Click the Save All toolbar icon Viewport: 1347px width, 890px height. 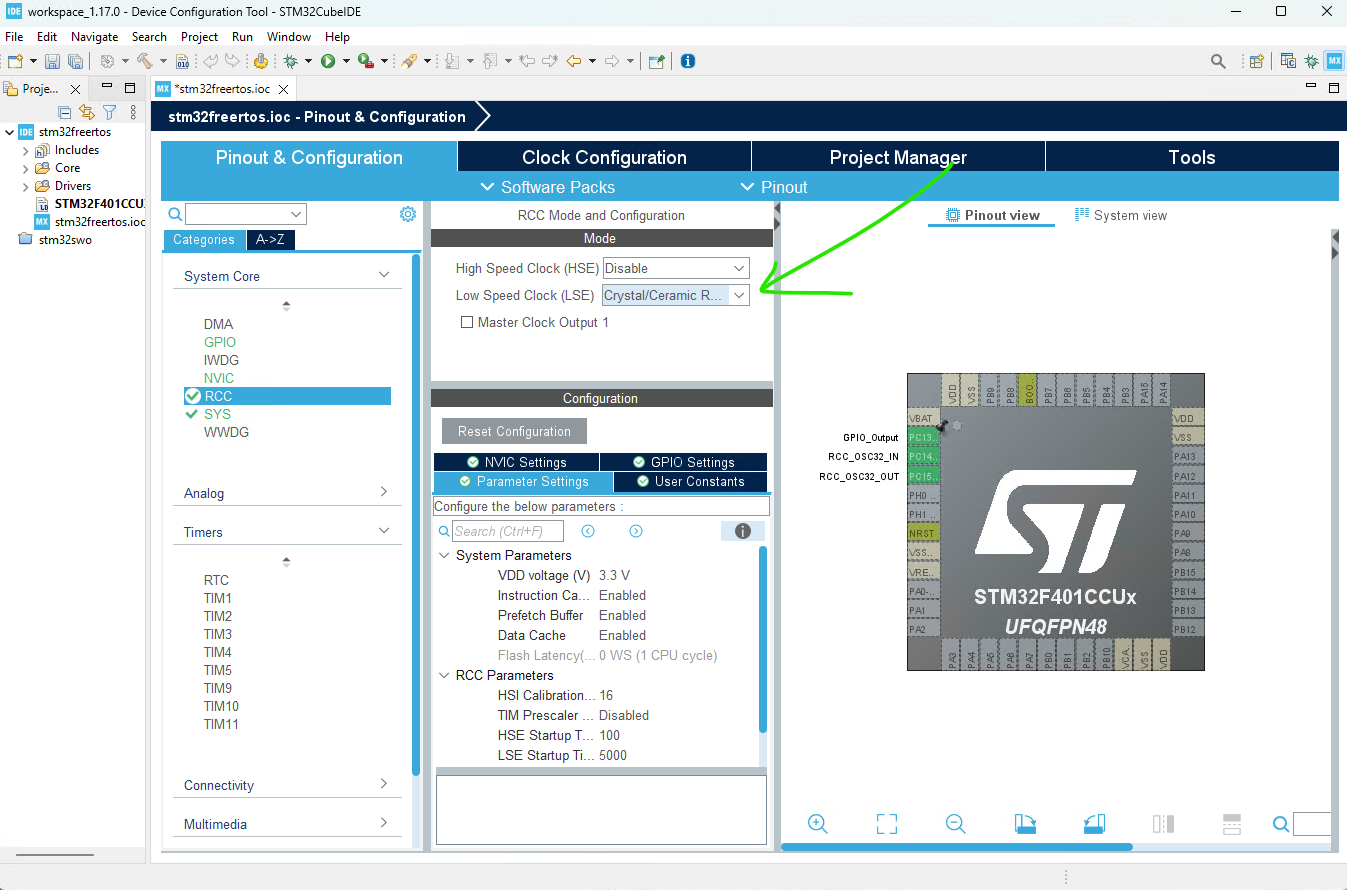[x=74, y=61]
